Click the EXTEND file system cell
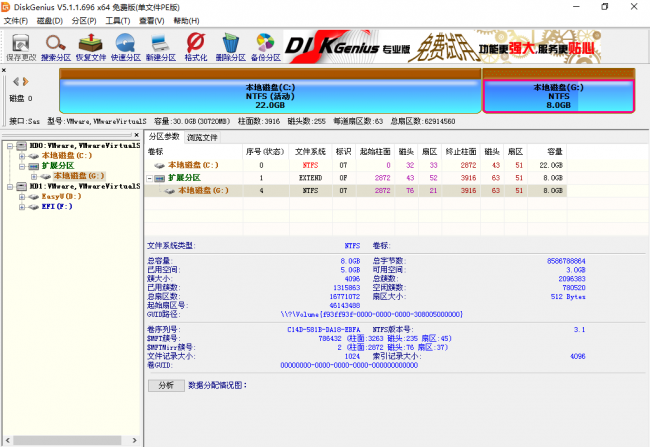Image resolution: width=650 pixels, height=447 pixels. (310, 178)
